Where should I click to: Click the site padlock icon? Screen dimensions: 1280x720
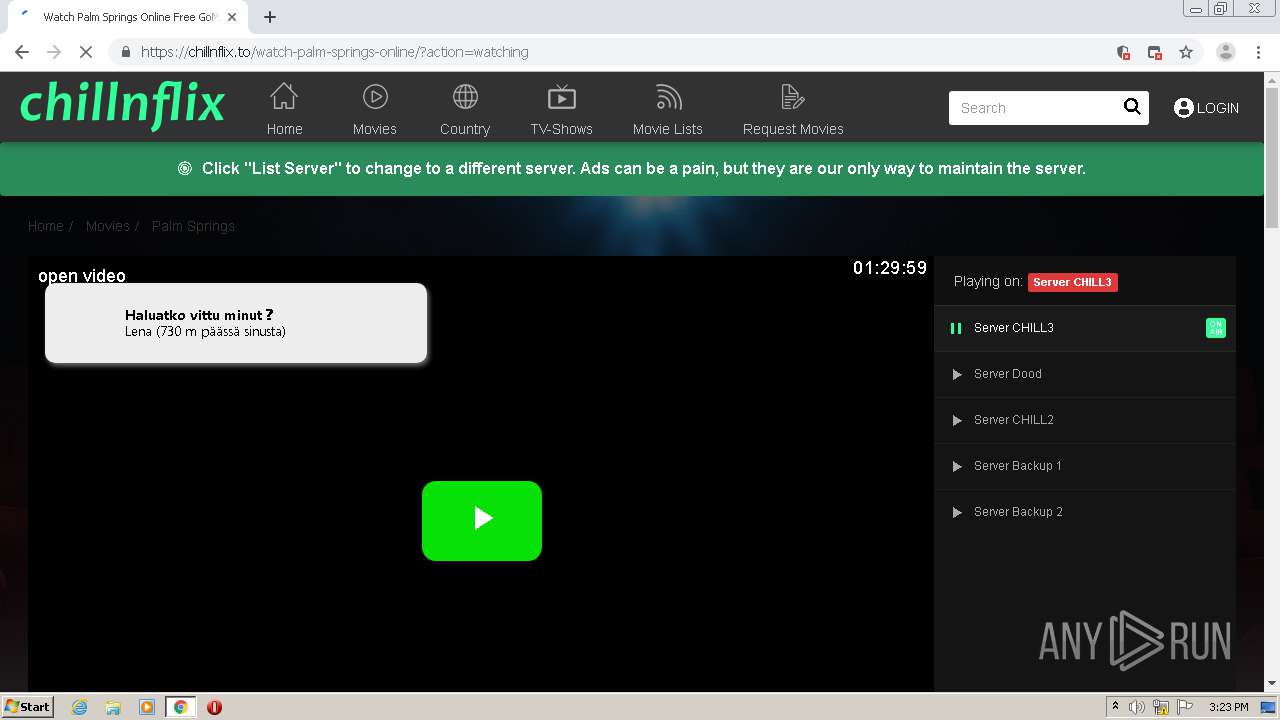[x=125, y=52]
